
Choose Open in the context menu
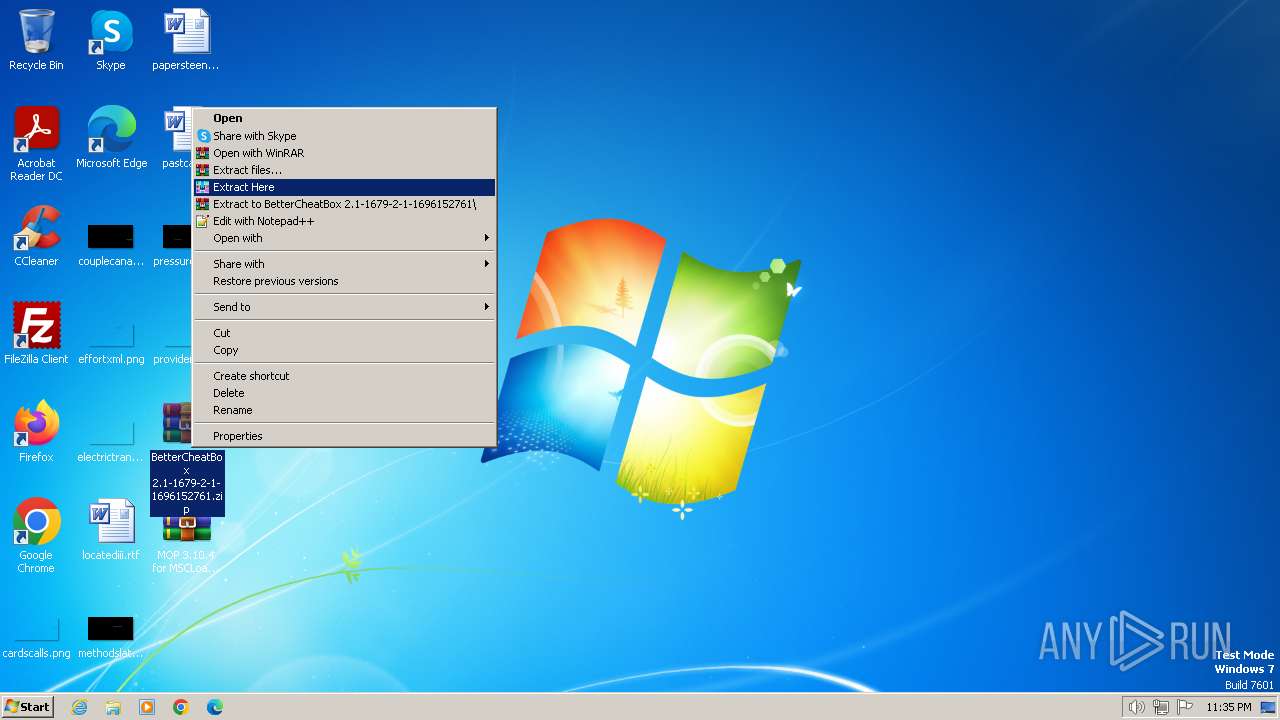pos(344,118)
